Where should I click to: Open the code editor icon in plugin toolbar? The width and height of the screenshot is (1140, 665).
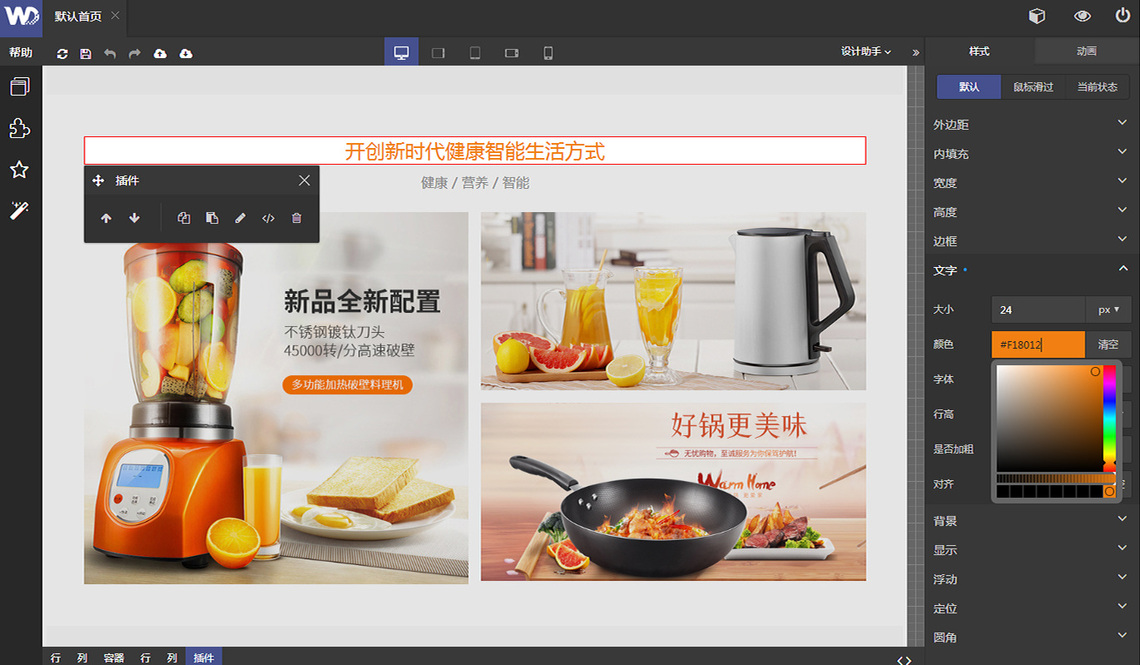pyautogui.click(x=268, y=218)
